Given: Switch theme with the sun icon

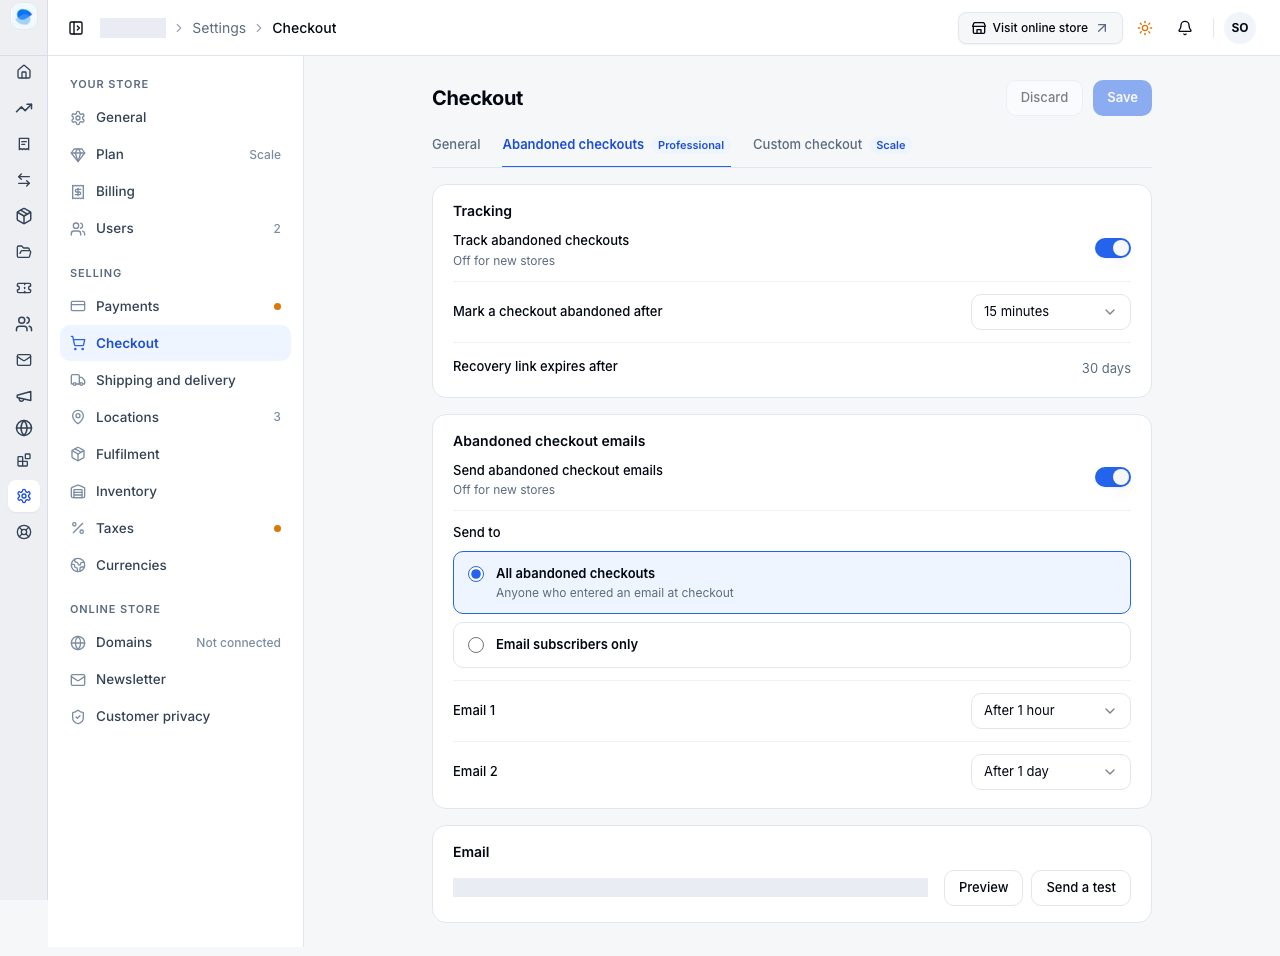Looking at the screenshot, I should click(x=1145, y=28).
